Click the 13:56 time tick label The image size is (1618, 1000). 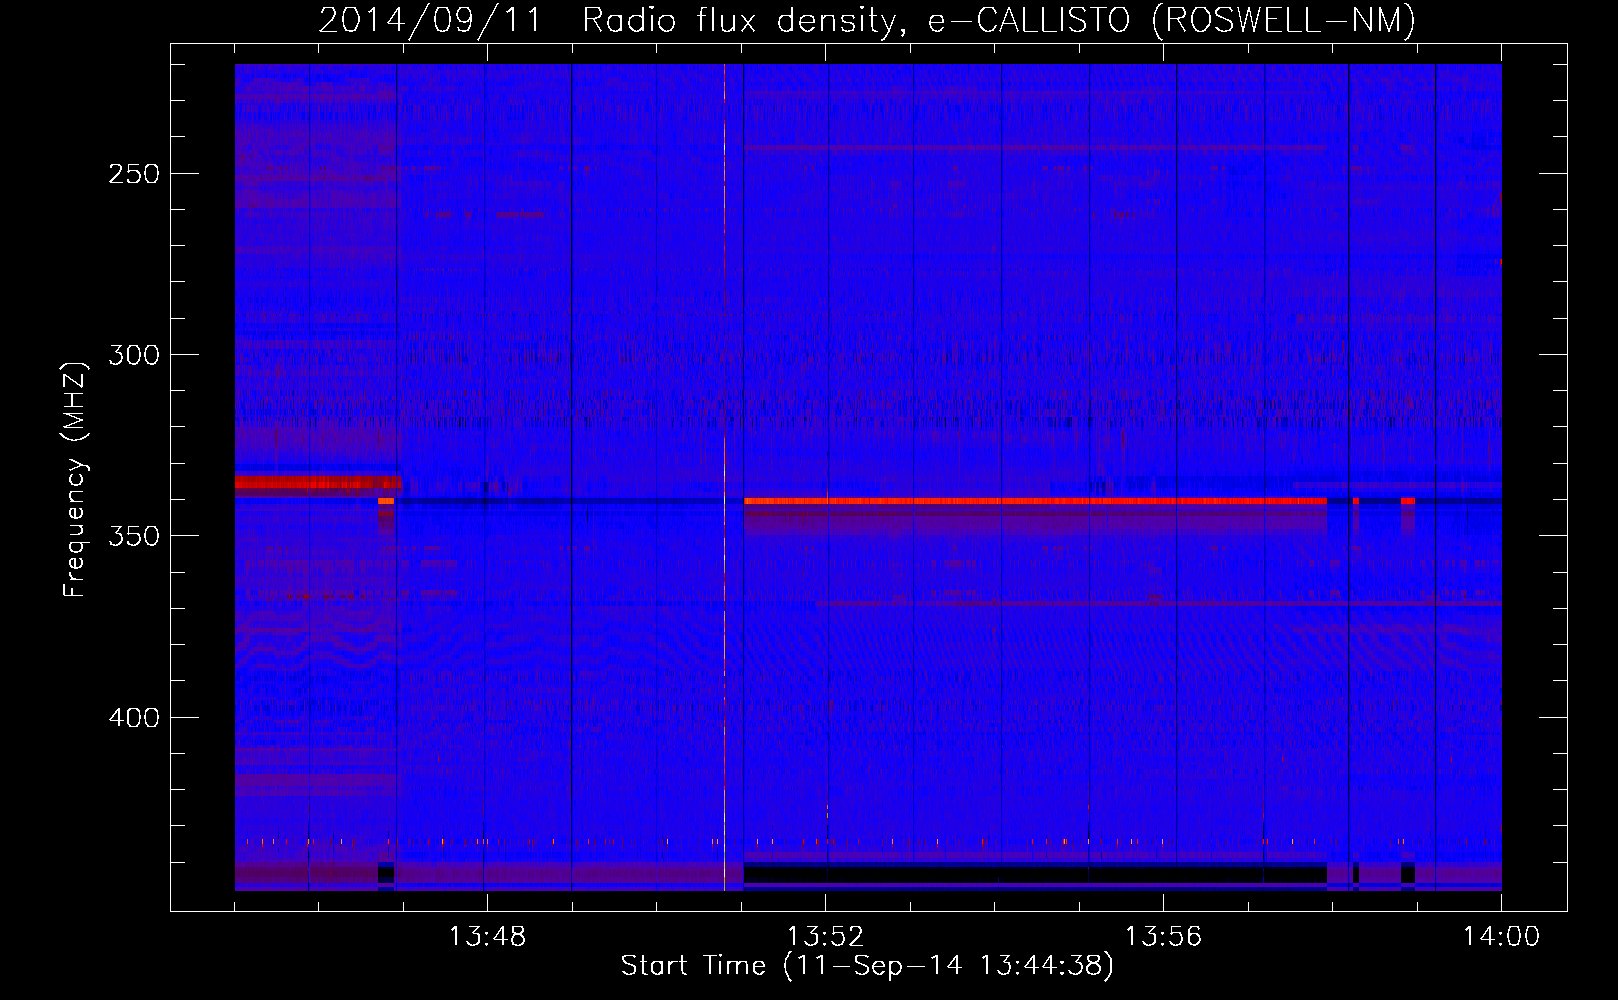1163,937
